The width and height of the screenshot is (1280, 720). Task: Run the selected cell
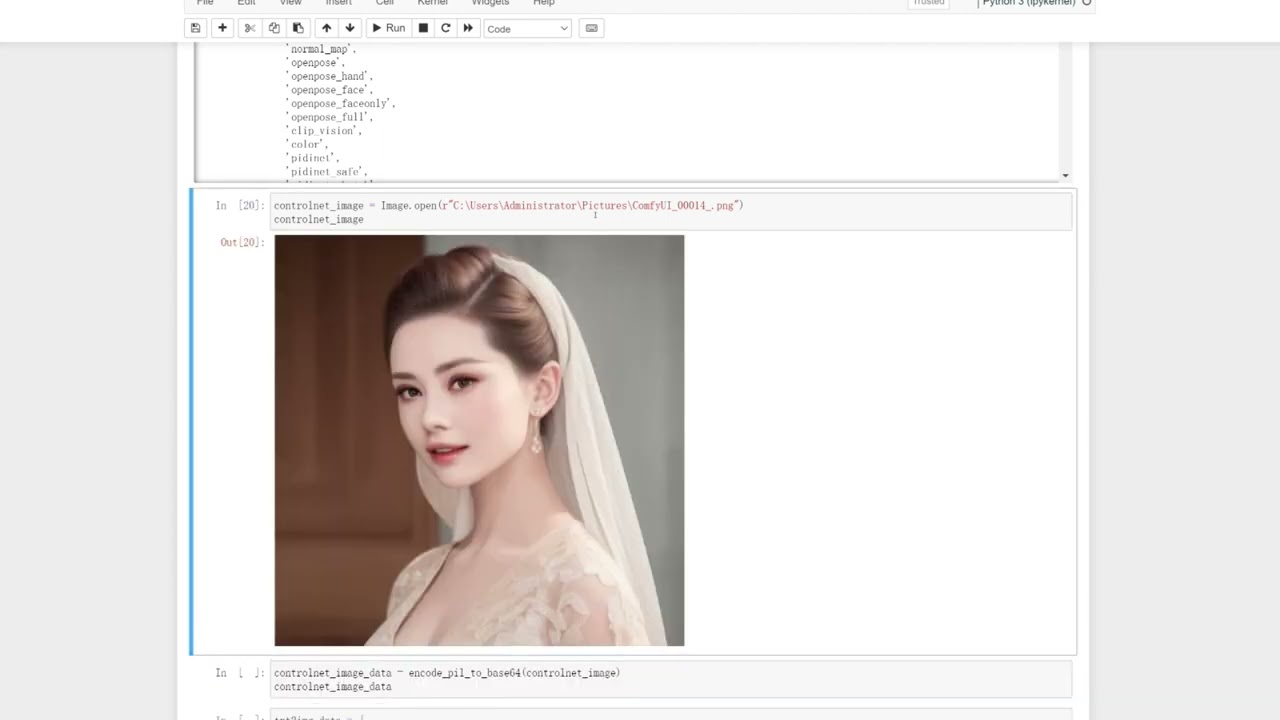(388, 28)
